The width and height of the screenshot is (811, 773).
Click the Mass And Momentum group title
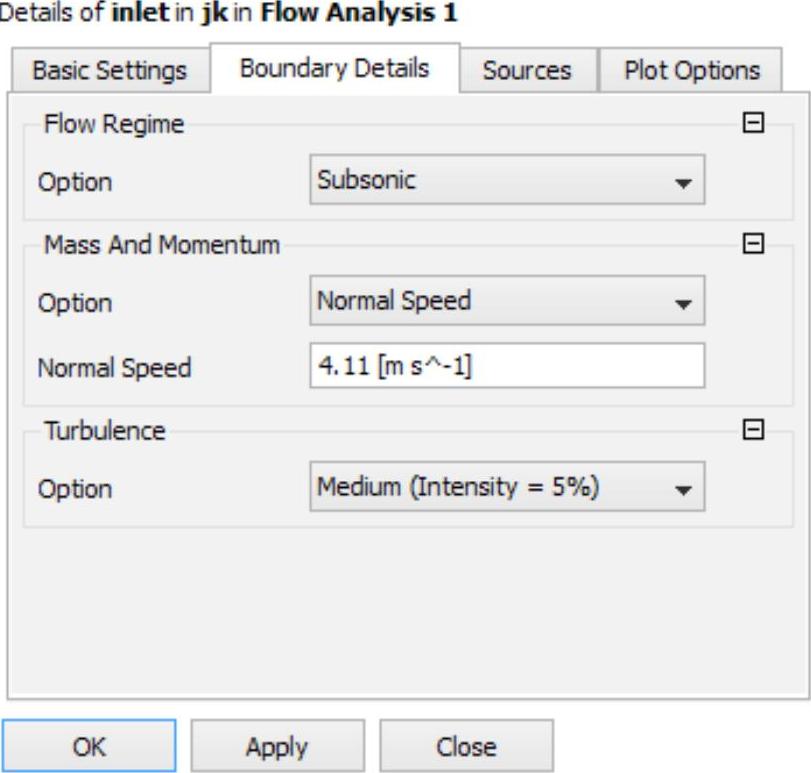162,244
